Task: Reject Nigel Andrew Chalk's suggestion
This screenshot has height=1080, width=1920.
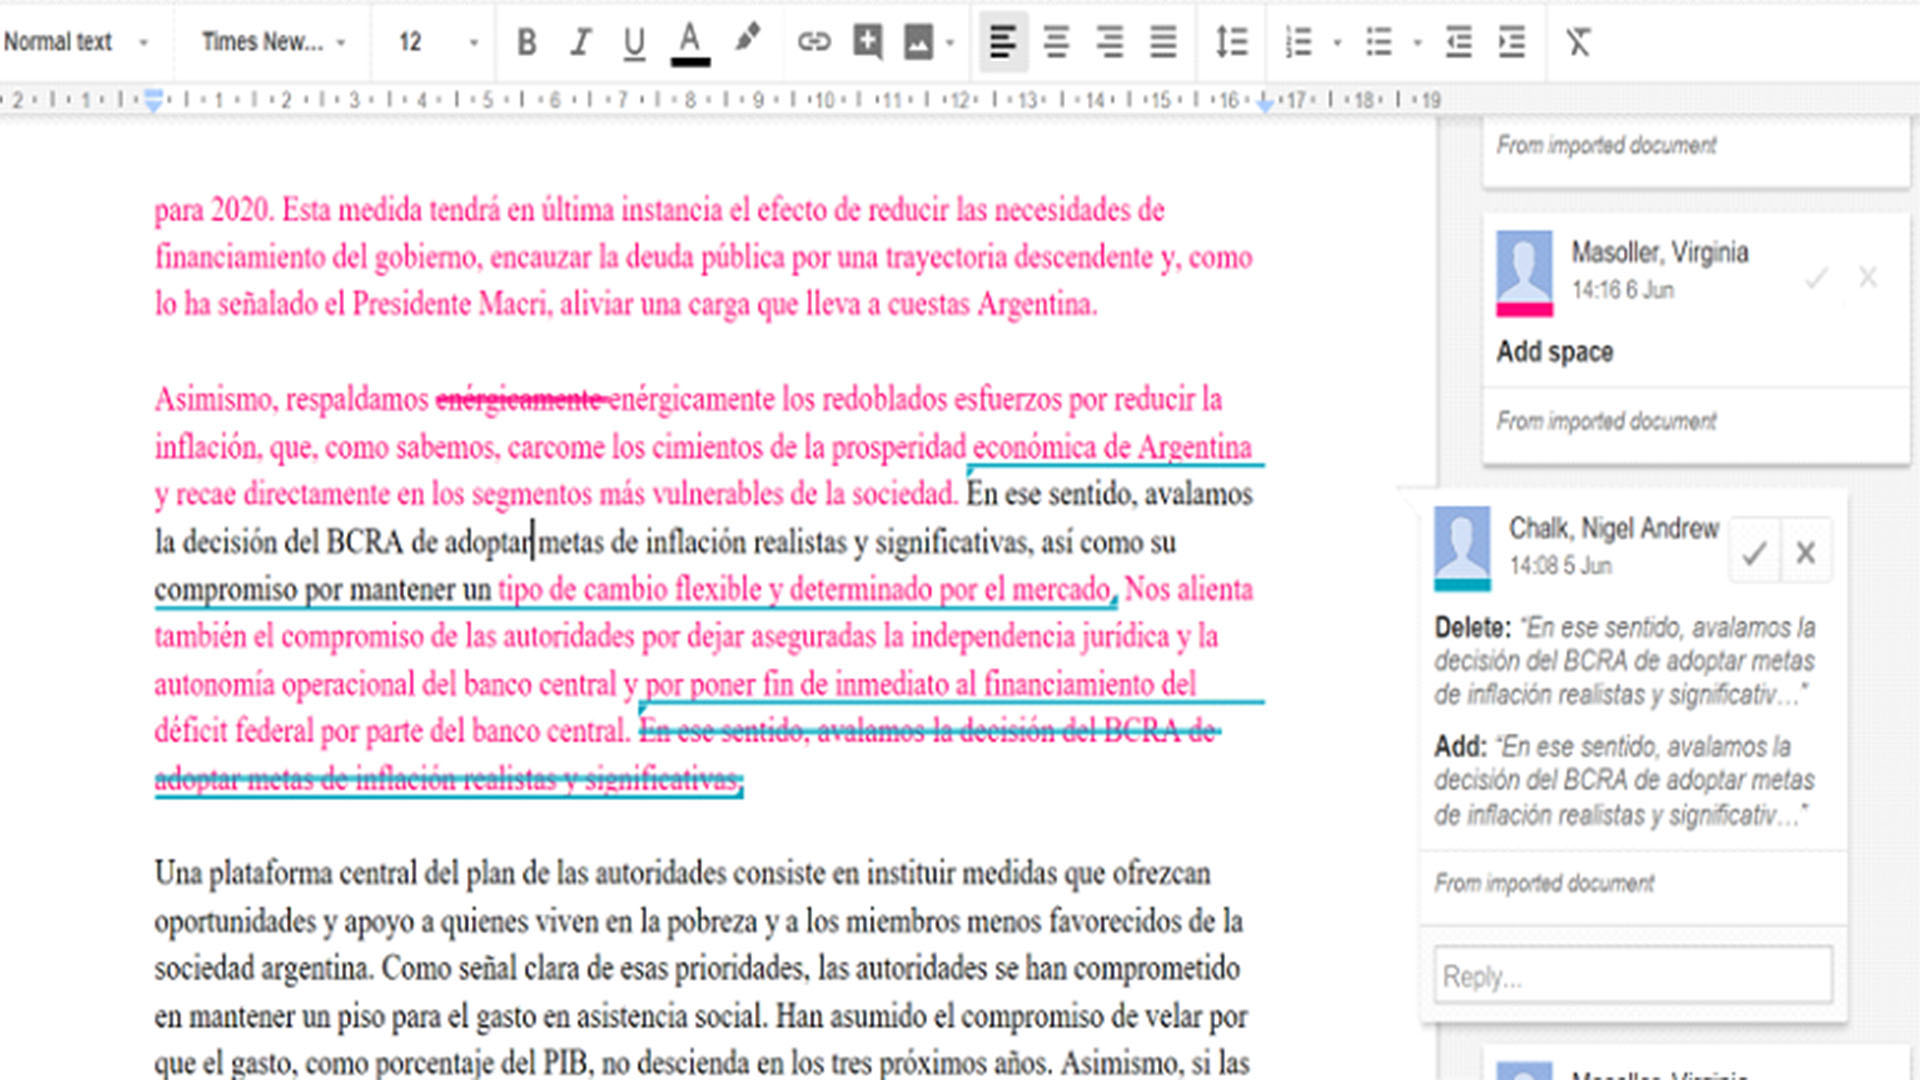Action: tap(1805, 552)
